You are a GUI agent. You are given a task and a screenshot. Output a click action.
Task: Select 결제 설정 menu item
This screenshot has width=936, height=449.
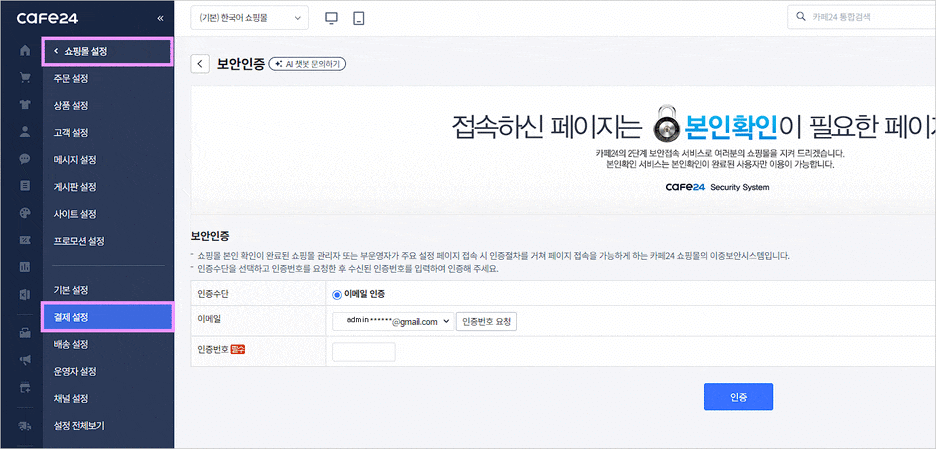[107, 317]
